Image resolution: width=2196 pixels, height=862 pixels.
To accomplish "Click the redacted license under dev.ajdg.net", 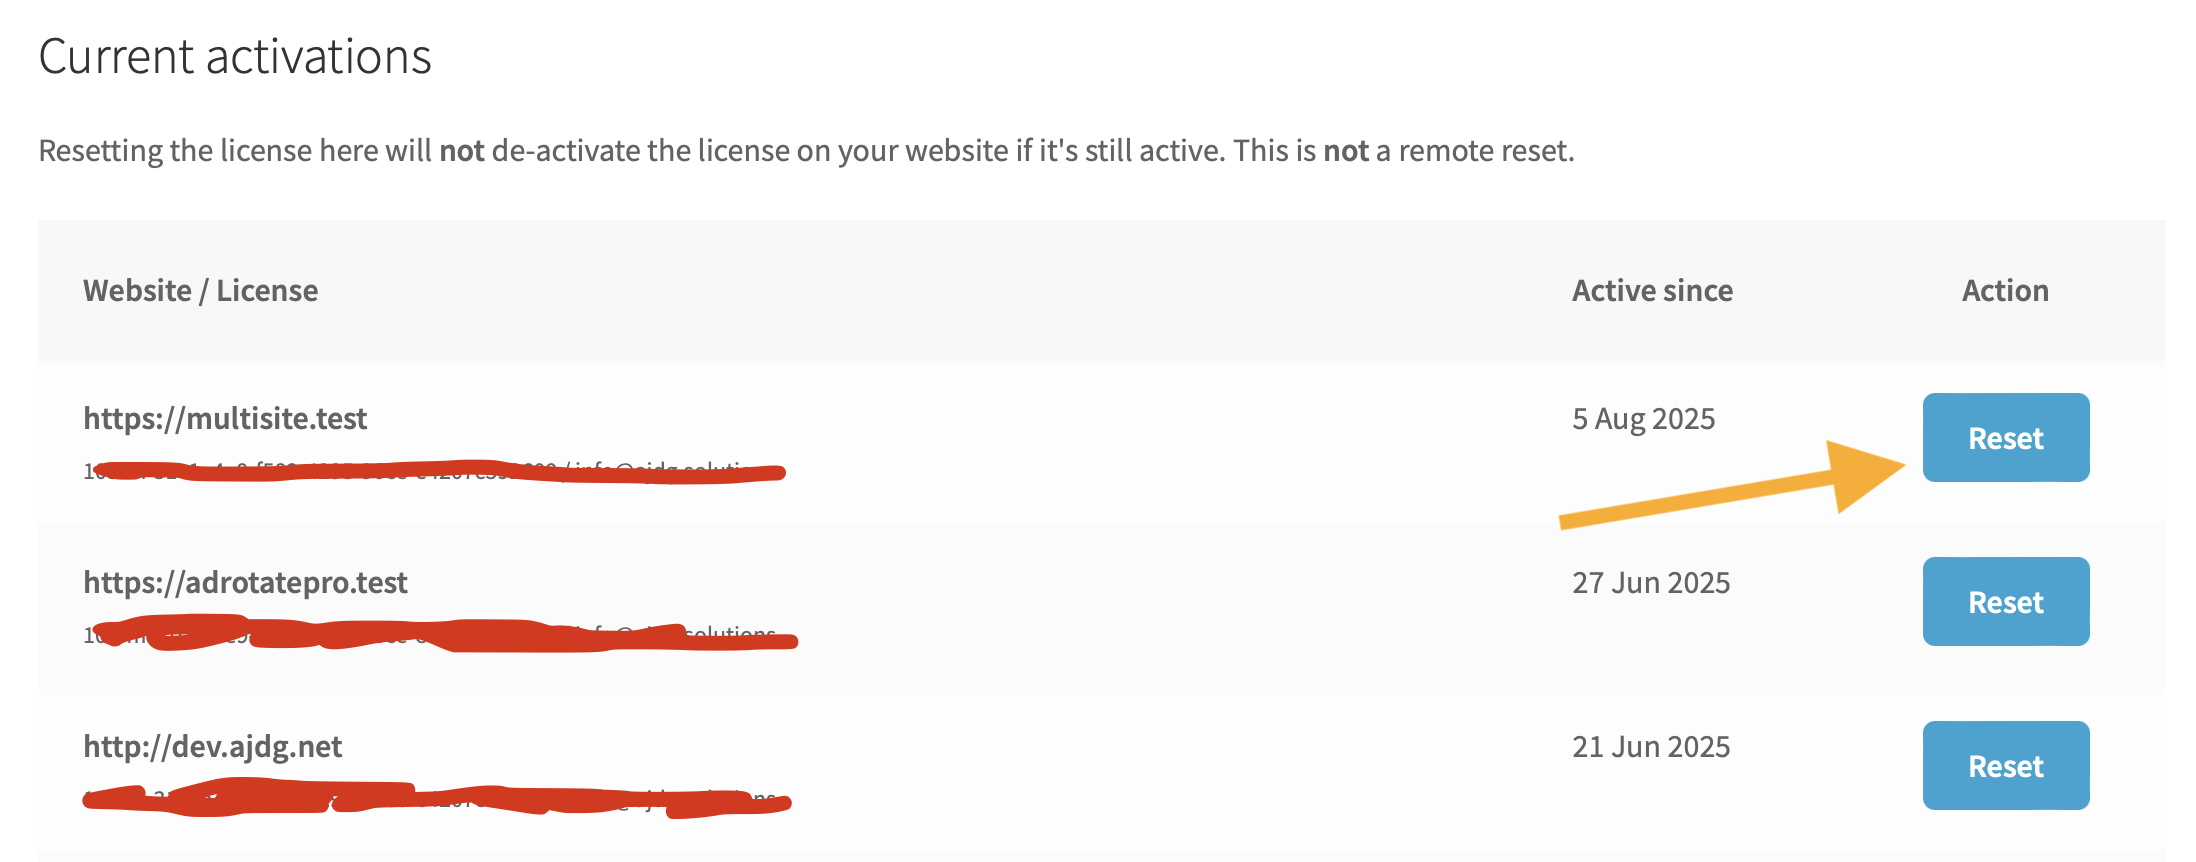I will pos(436,799).
